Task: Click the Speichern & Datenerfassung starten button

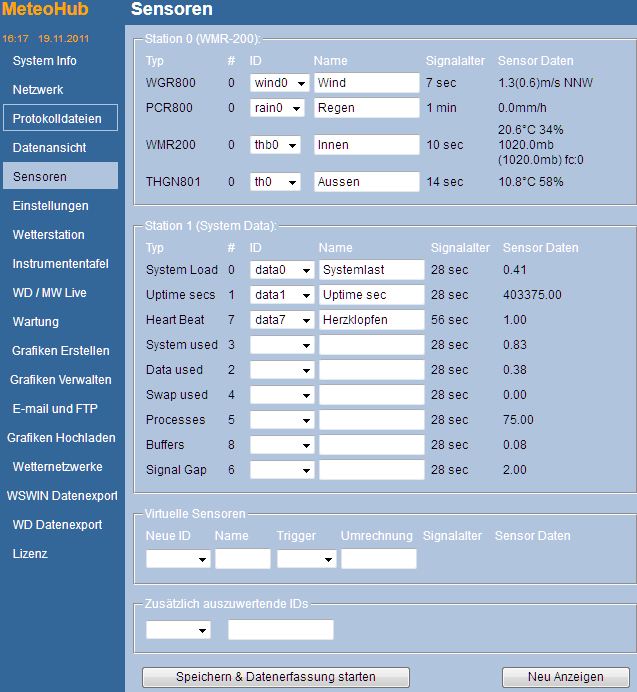Action: (x=276, y=677)
